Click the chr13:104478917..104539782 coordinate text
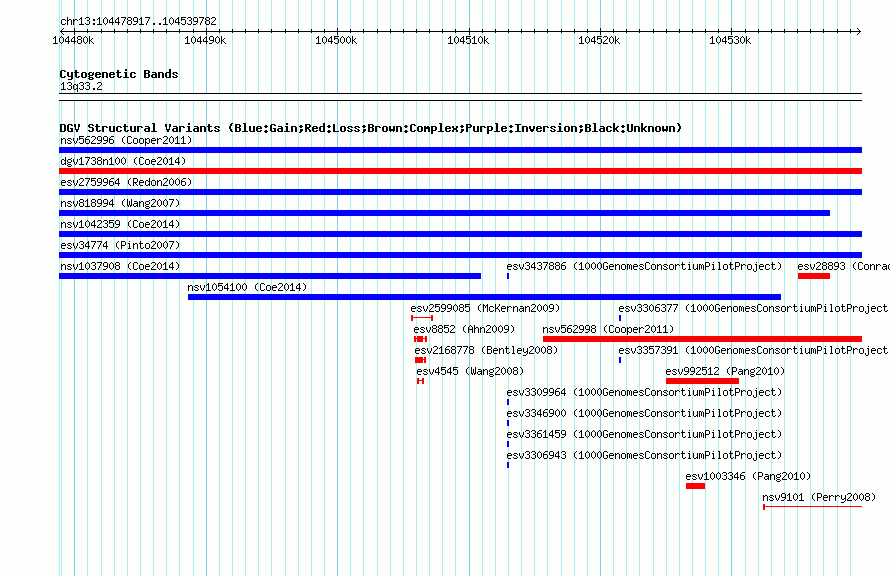Image resolution: width=890 pixels, height=576 pixels. pyautogui.click(x=138, y=22)
